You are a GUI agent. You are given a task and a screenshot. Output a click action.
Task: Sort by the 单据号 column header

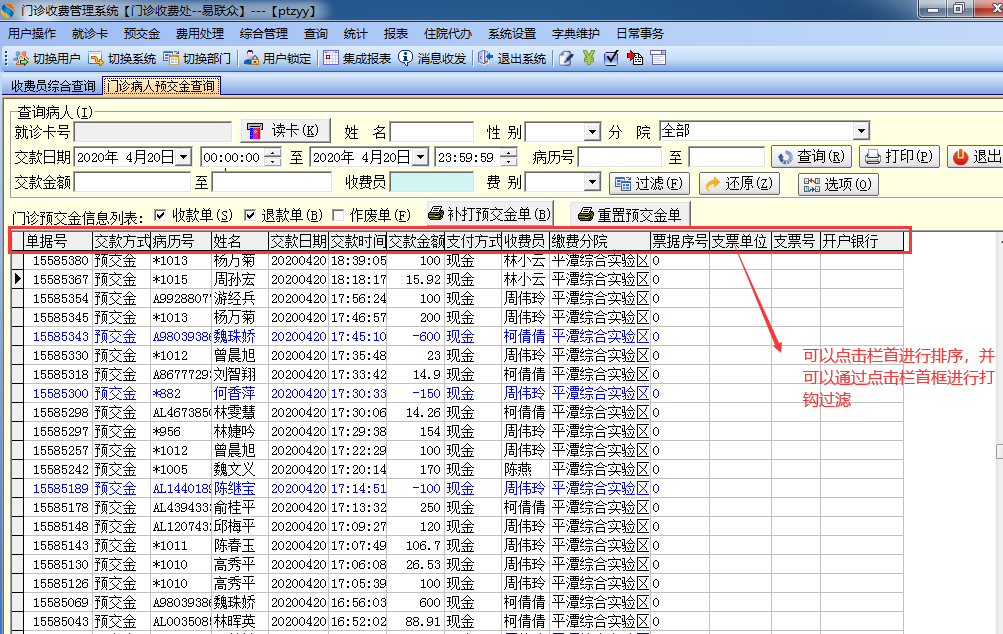click(58, 241)
